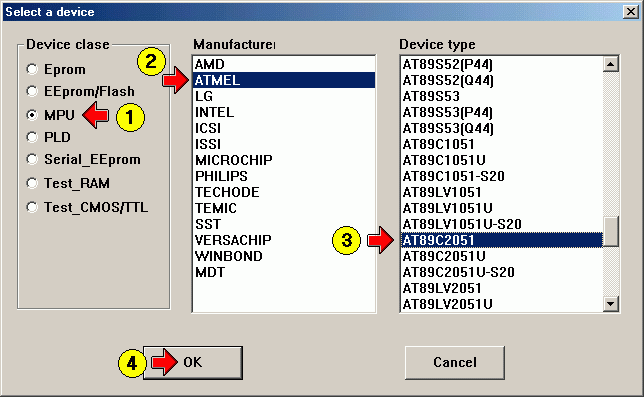Select ISSI manufacturer

[283, 144]
